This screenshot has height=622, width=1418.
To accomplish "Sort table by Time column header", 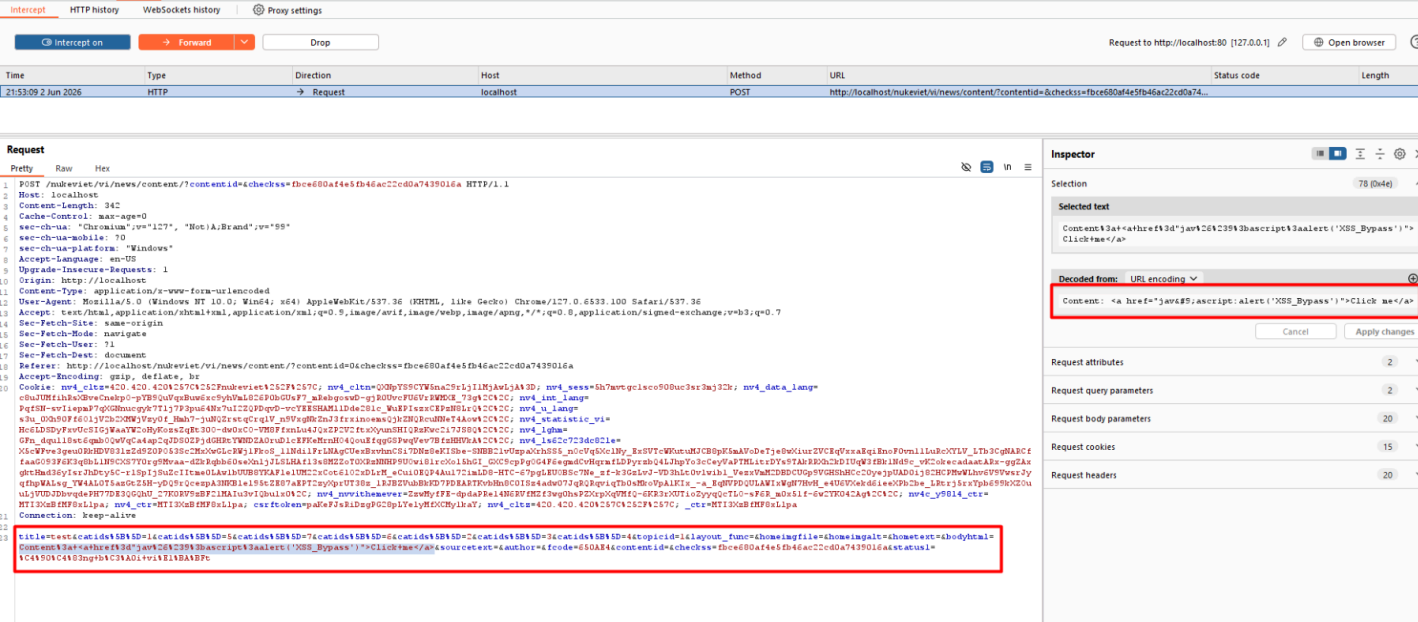I will (x=72, y=75).
